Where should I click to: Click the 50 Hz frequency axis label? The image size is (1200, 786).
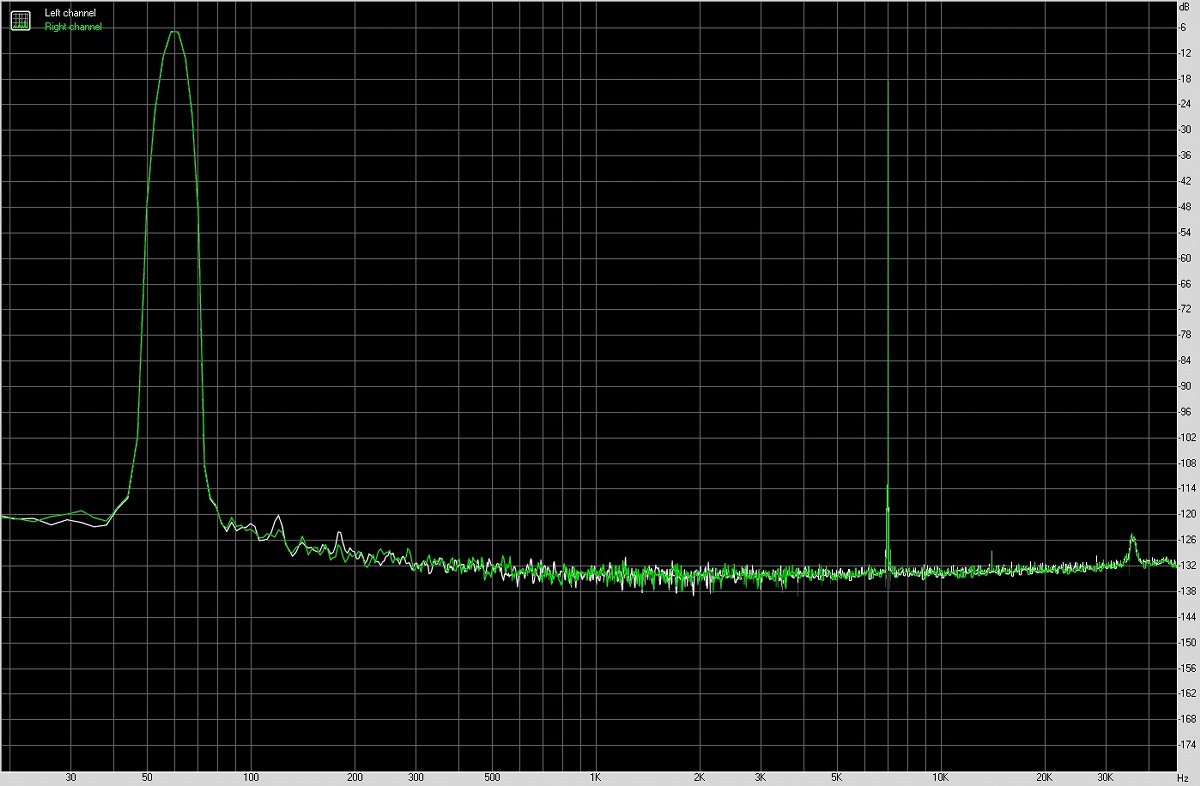coord(147,777)
